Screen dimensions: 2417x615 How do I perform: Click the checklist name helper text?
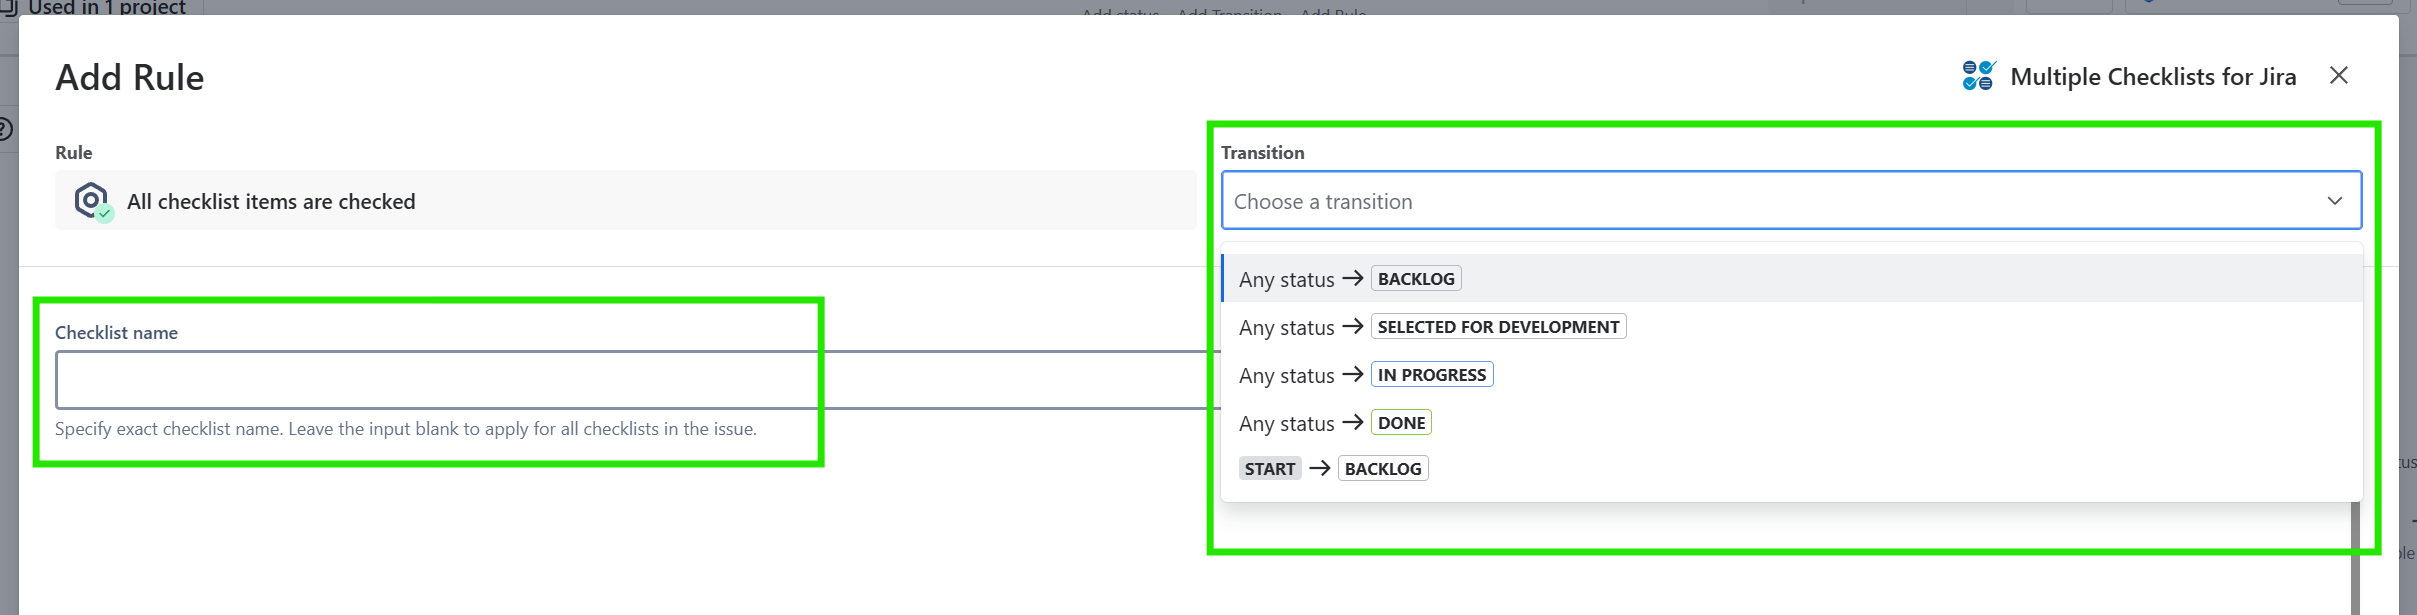point(406,428)
